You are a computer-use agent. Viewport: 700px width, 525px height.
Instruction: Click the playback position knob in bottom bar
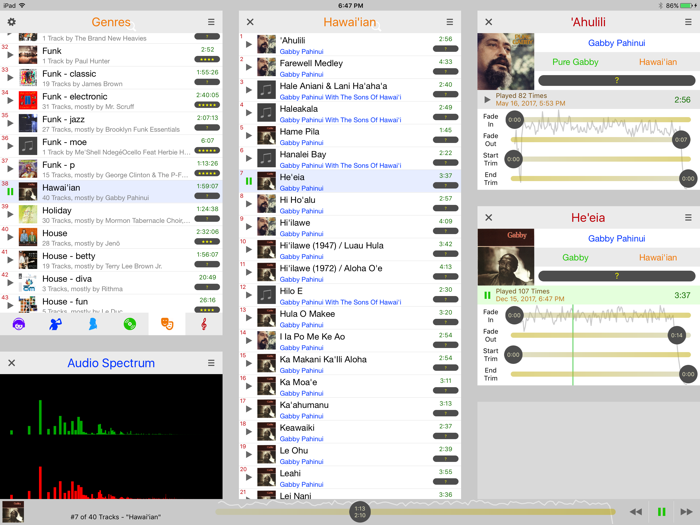[360, 512]
